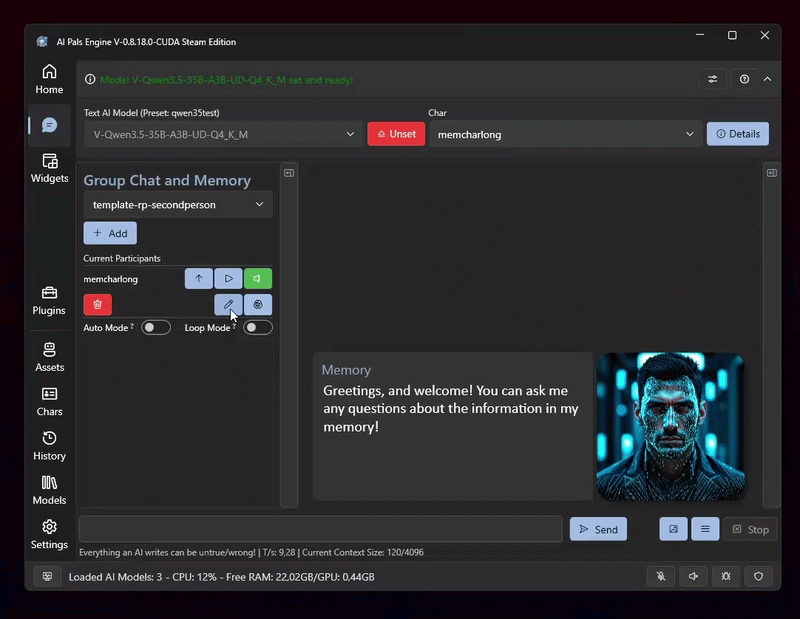Image resolution: width=800 pixels, height=619 pixels.
Task: Click the chat message input field
Action: coord(320,529)
